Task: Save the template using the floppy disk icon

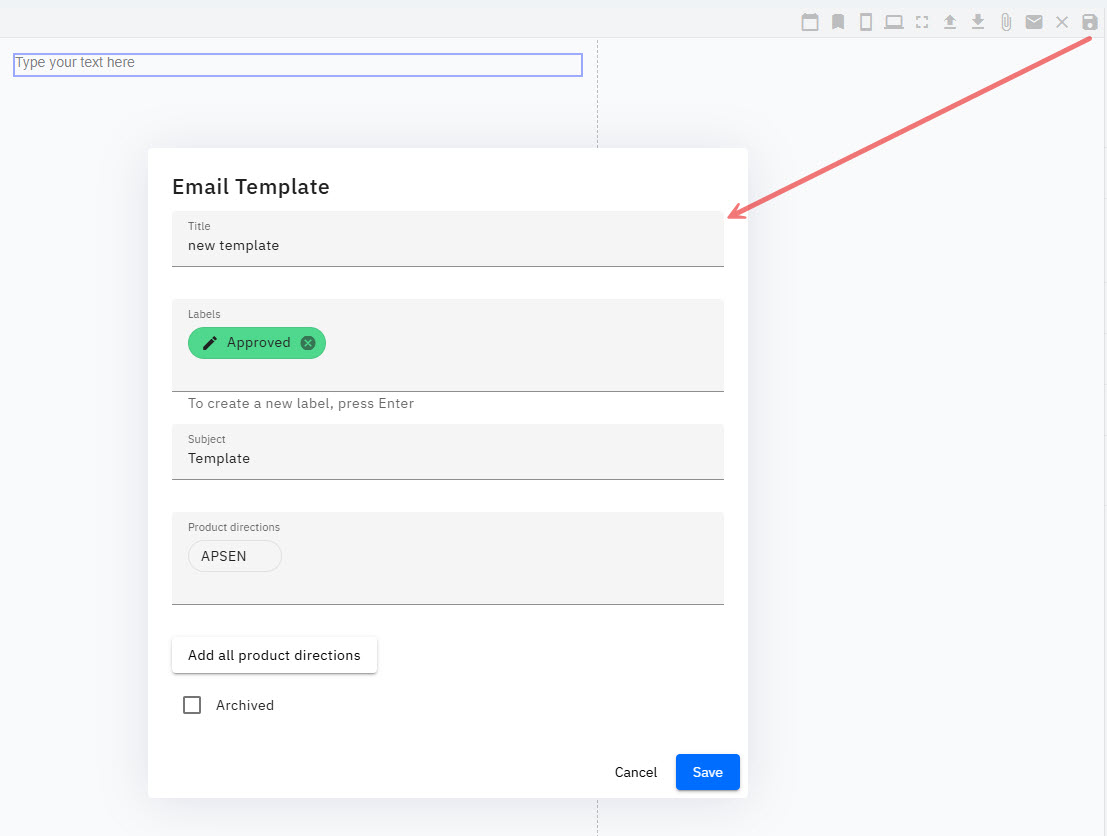Action: pos(1089,21)
